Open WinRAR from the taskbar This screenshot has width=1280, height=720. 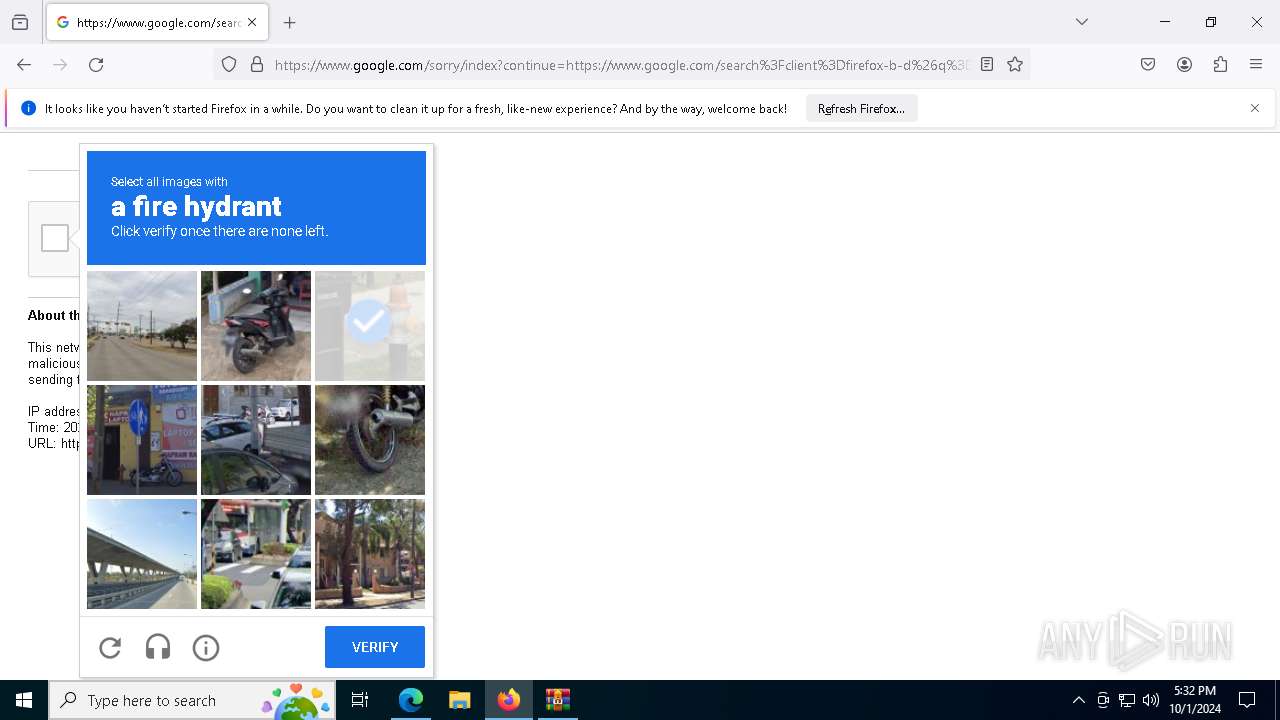[557, 700]
